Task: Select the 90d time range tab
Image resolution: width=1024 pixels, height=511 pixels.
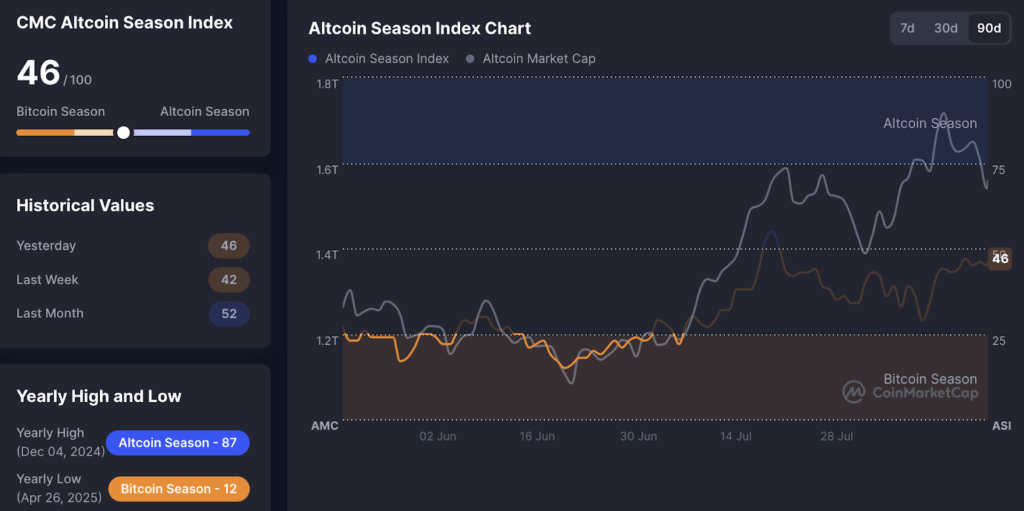Action: click(x=989, y=28)
